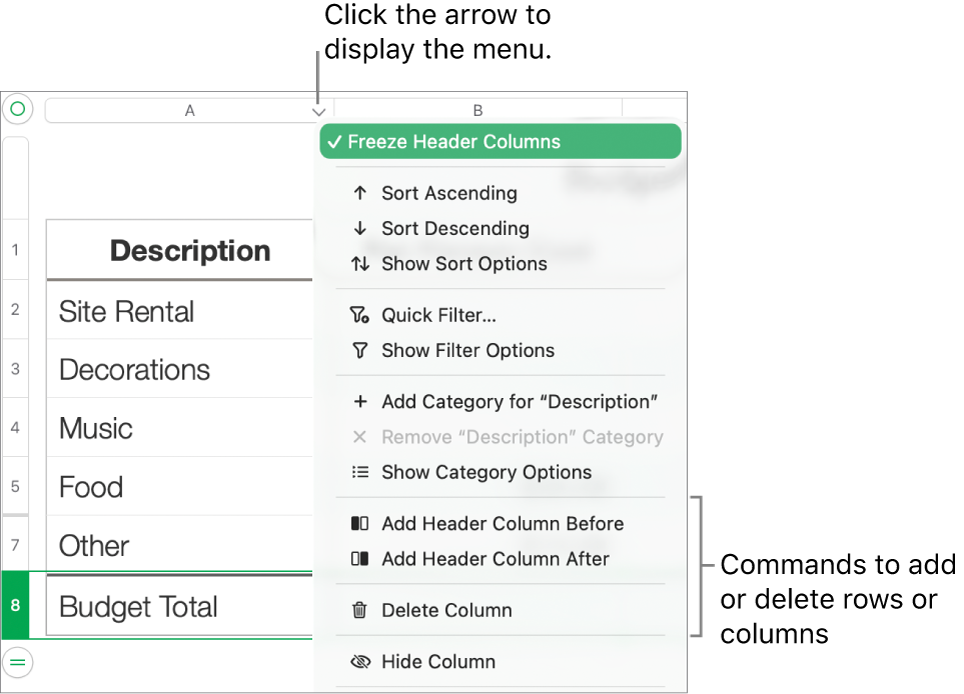This screenshot has width=964, height=694.
Task: Click the Delete Column command
Action: coord(446,610)
